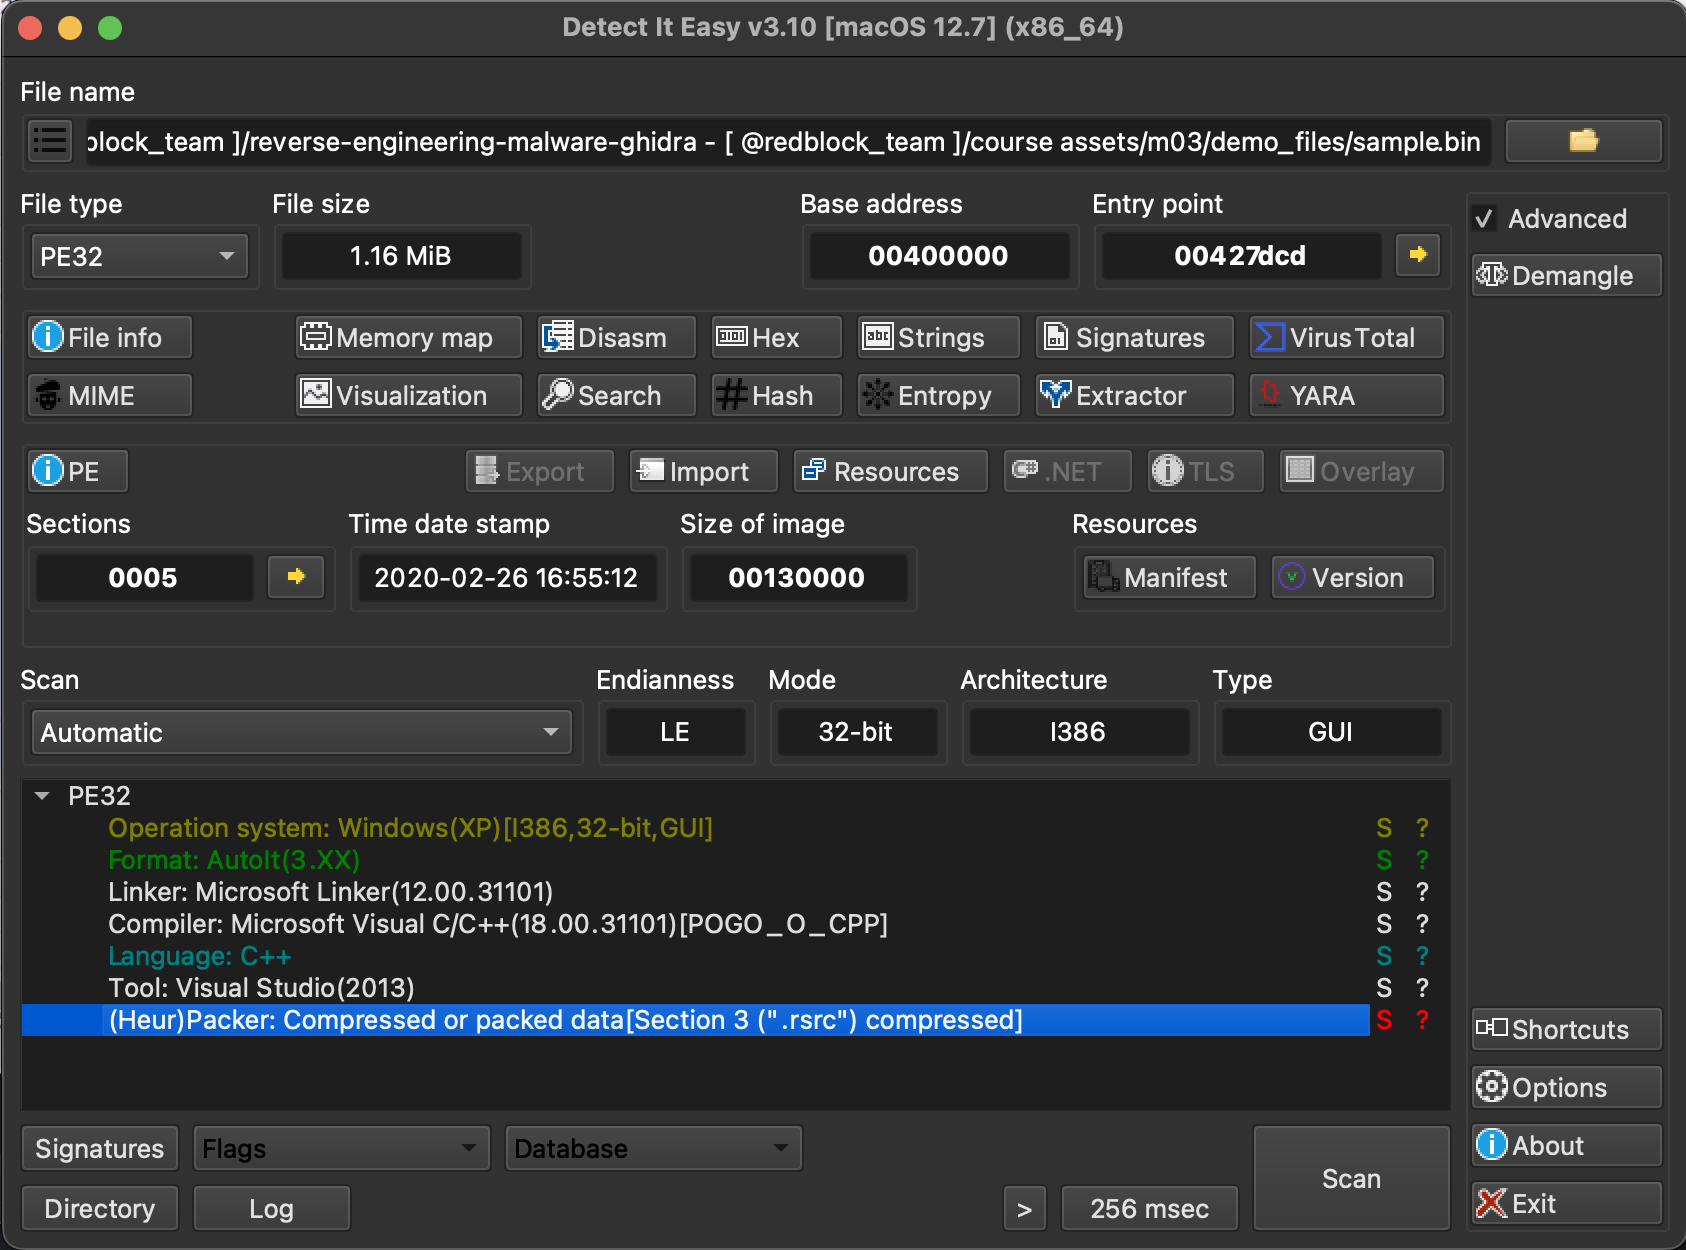
Task: Open the PE header info button
Action: pyautogui.click(x=78, y=471)
